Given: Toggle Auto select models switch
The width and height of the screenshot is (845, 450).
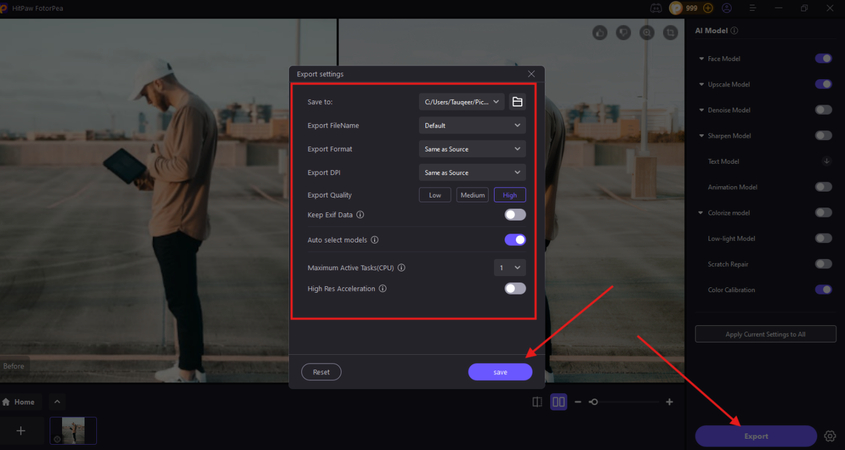Looking at the screenshot, I should [515, 240].
